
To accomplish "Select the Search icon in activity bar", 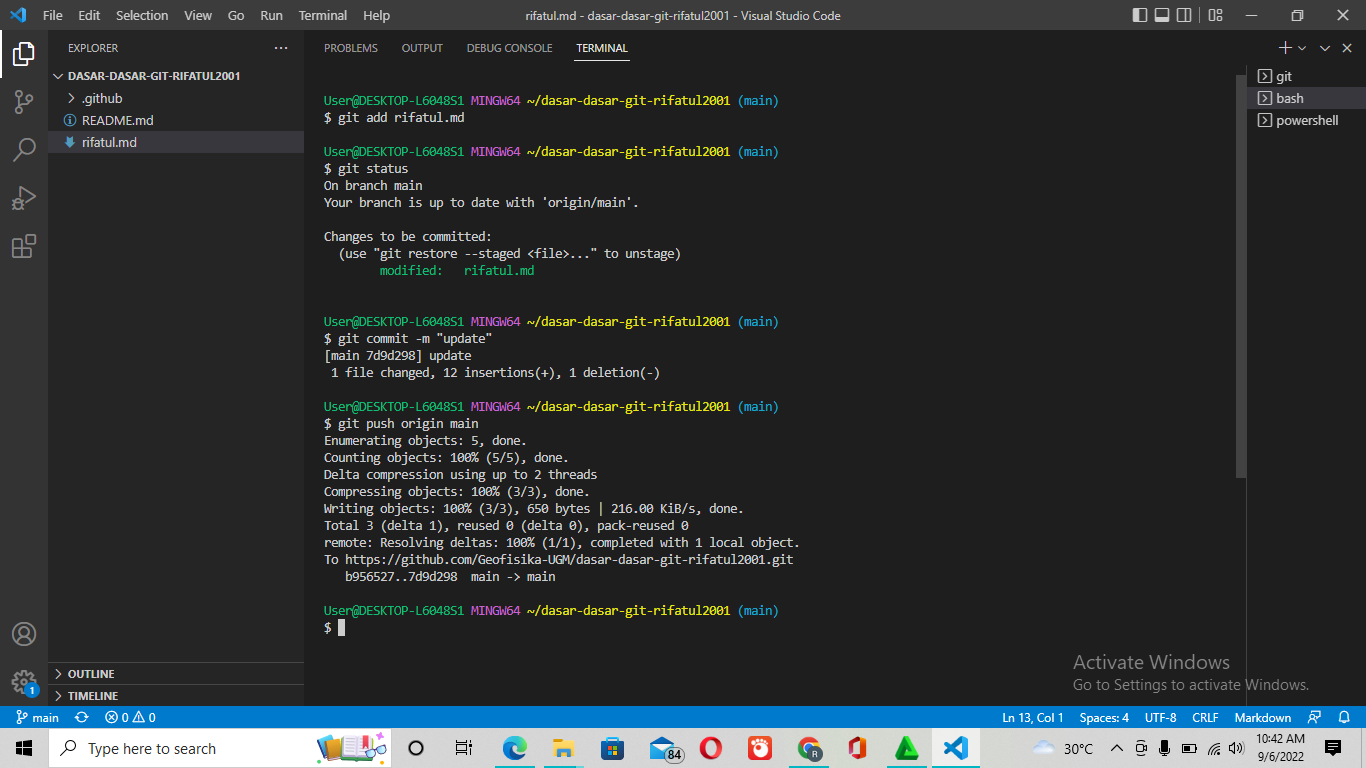I will point(24,148).
